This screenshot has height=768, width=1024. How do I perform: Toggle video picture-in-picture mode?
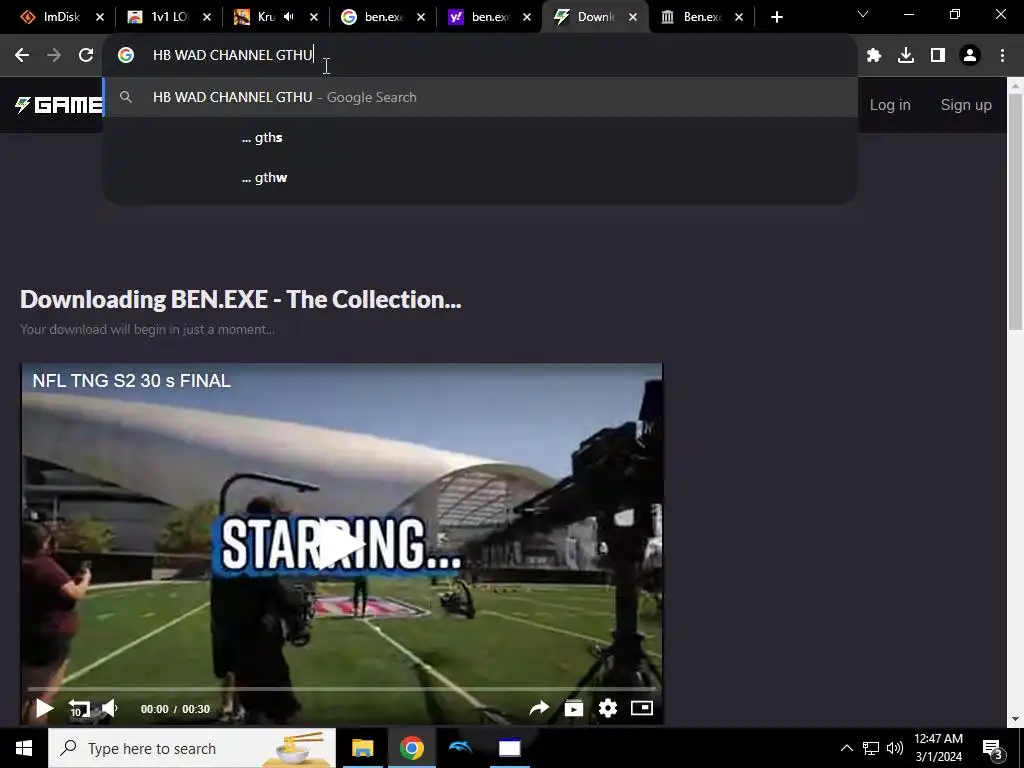[x=642, y=708]
